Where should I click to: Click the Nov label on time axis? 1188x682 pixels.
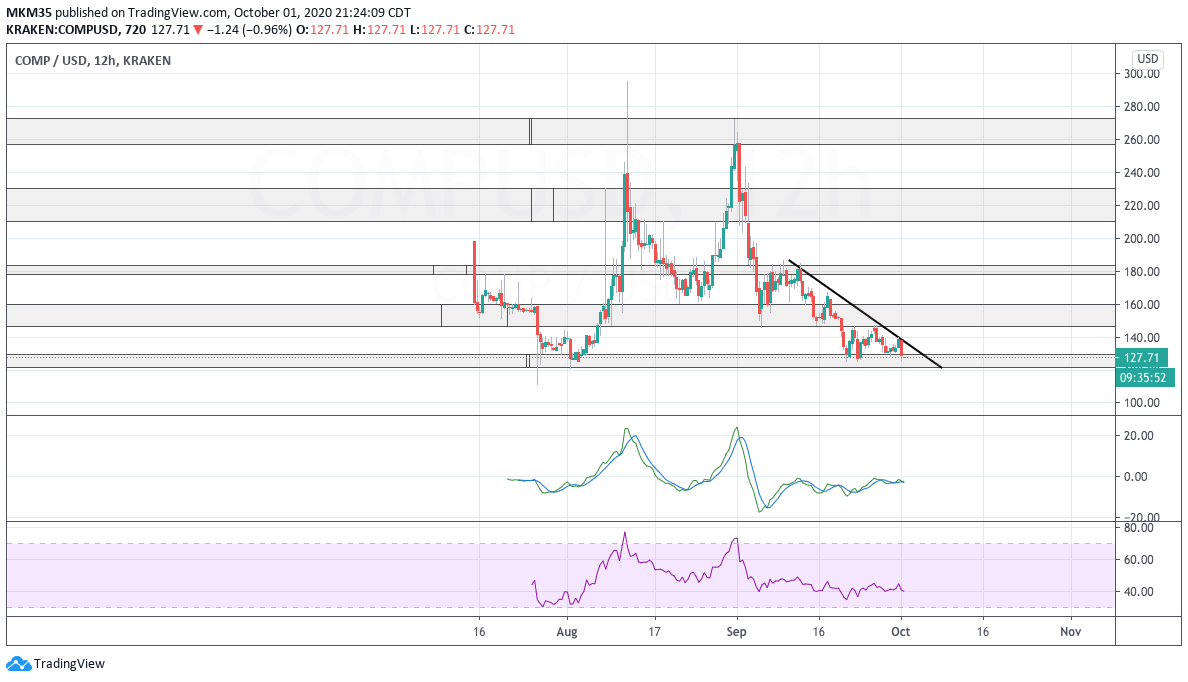point(1071,632)
